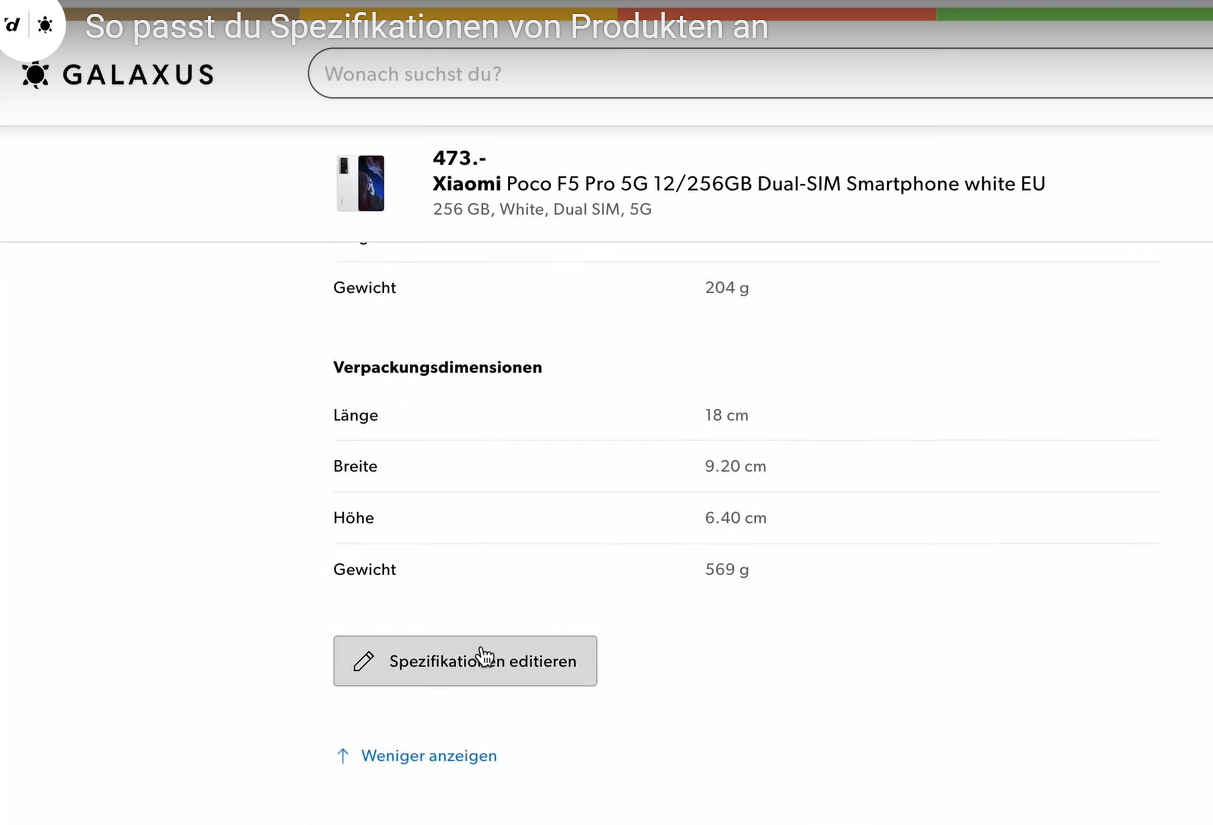Open the channel avatar in the top-left corner
This screenshot has width=1213, height=825.
point(29,25)
